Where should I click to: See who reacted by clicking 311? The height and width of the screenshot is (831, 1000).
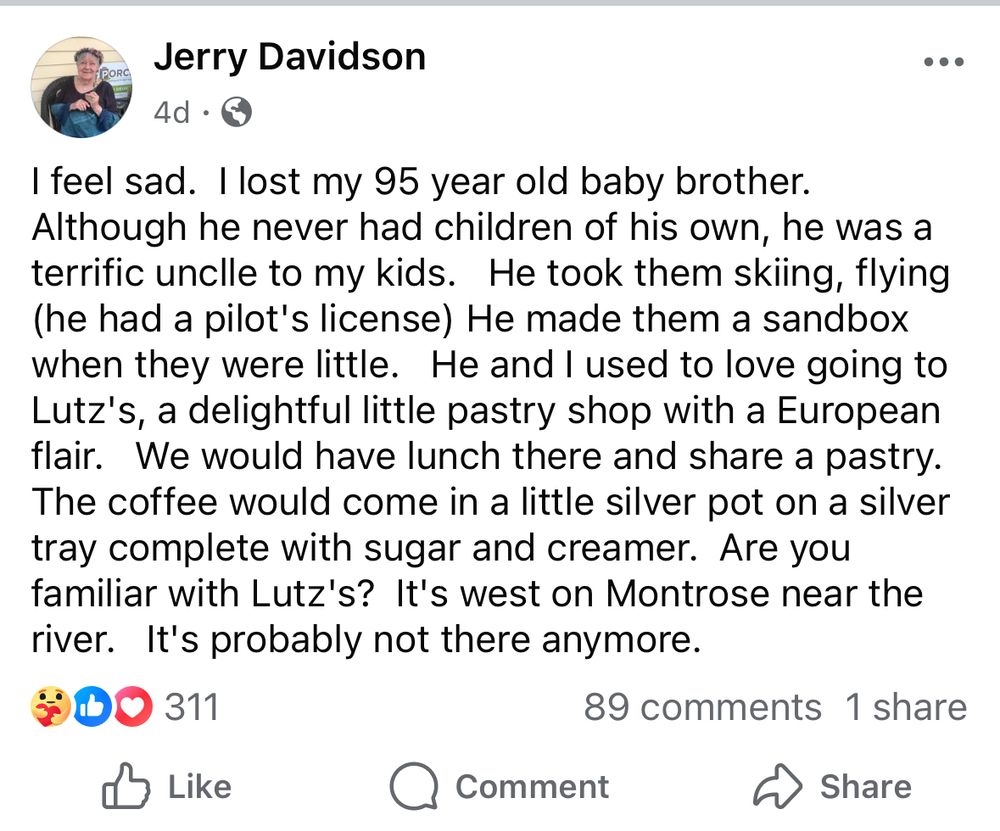click(191, 707)
